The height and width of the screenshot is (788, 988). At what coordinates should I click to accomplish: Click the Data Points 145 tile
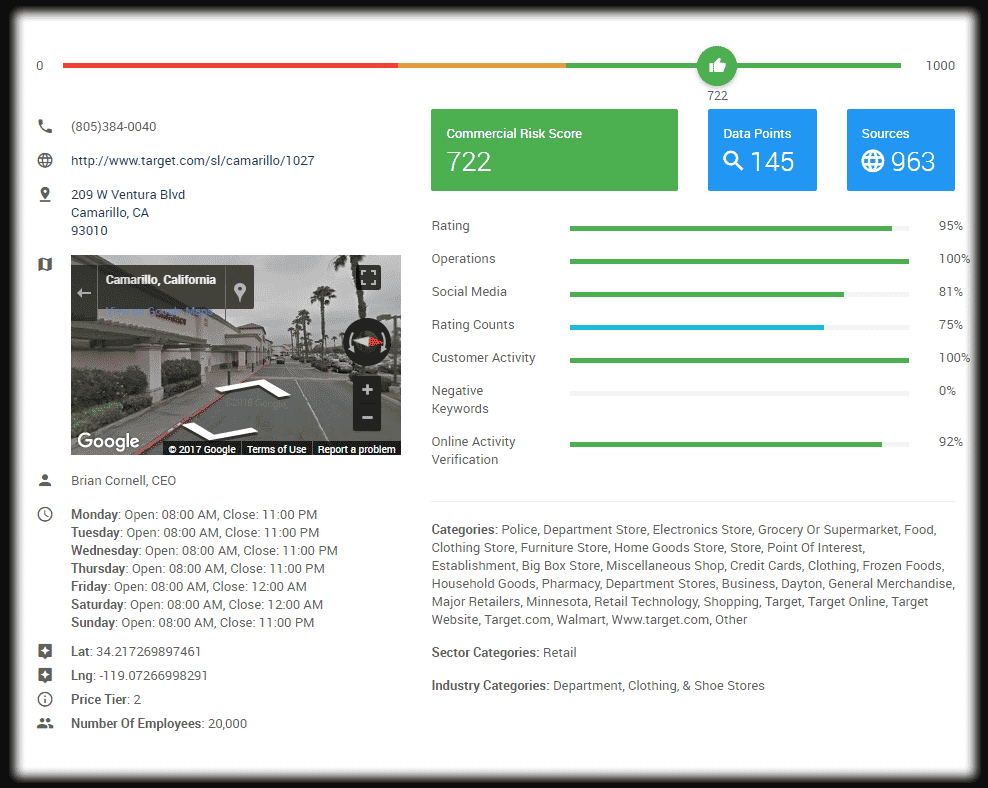pyautogui.click(x=762, y=150)
